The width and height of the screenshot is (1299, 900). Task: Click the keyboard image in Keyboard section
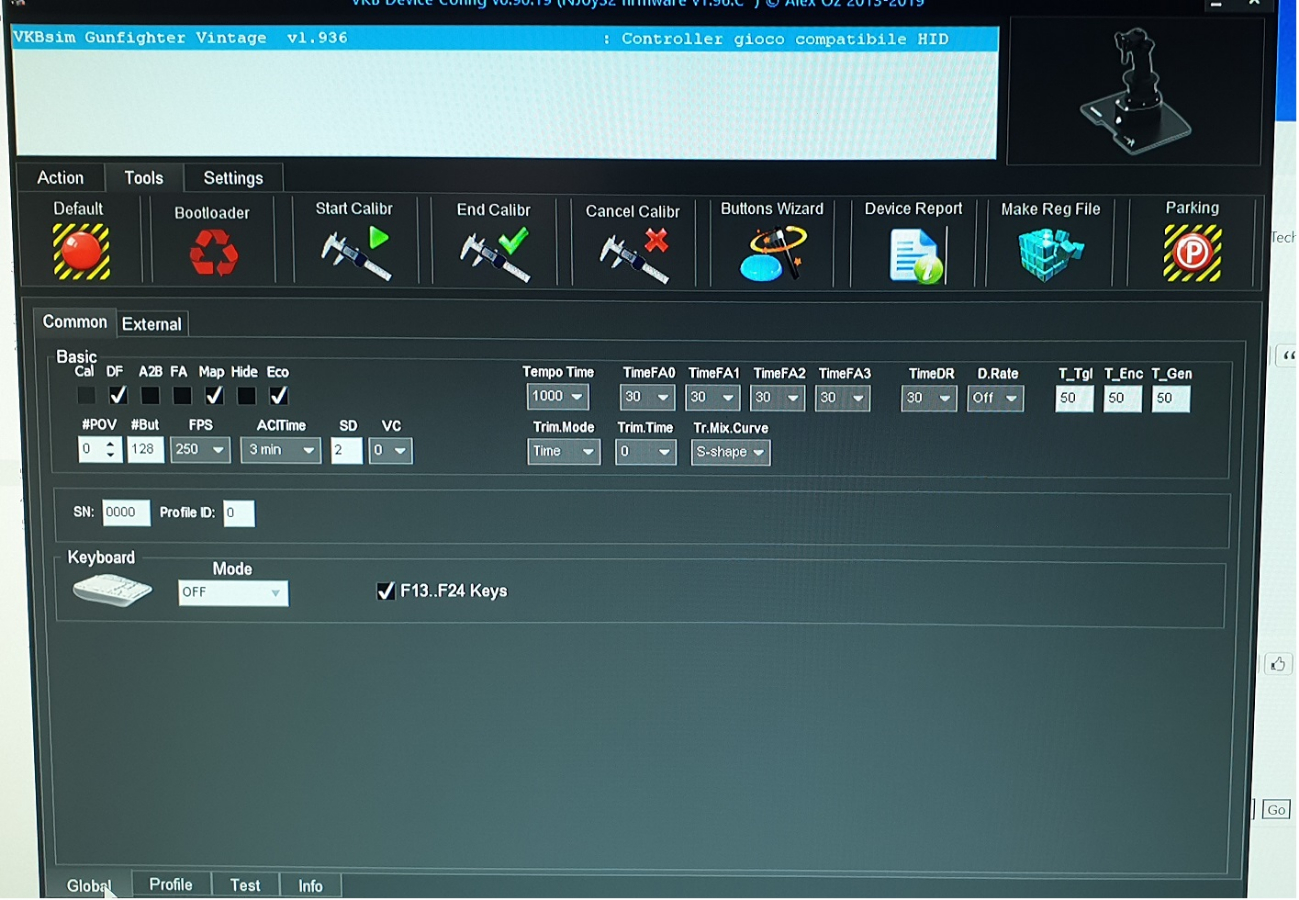click(112, 590)
